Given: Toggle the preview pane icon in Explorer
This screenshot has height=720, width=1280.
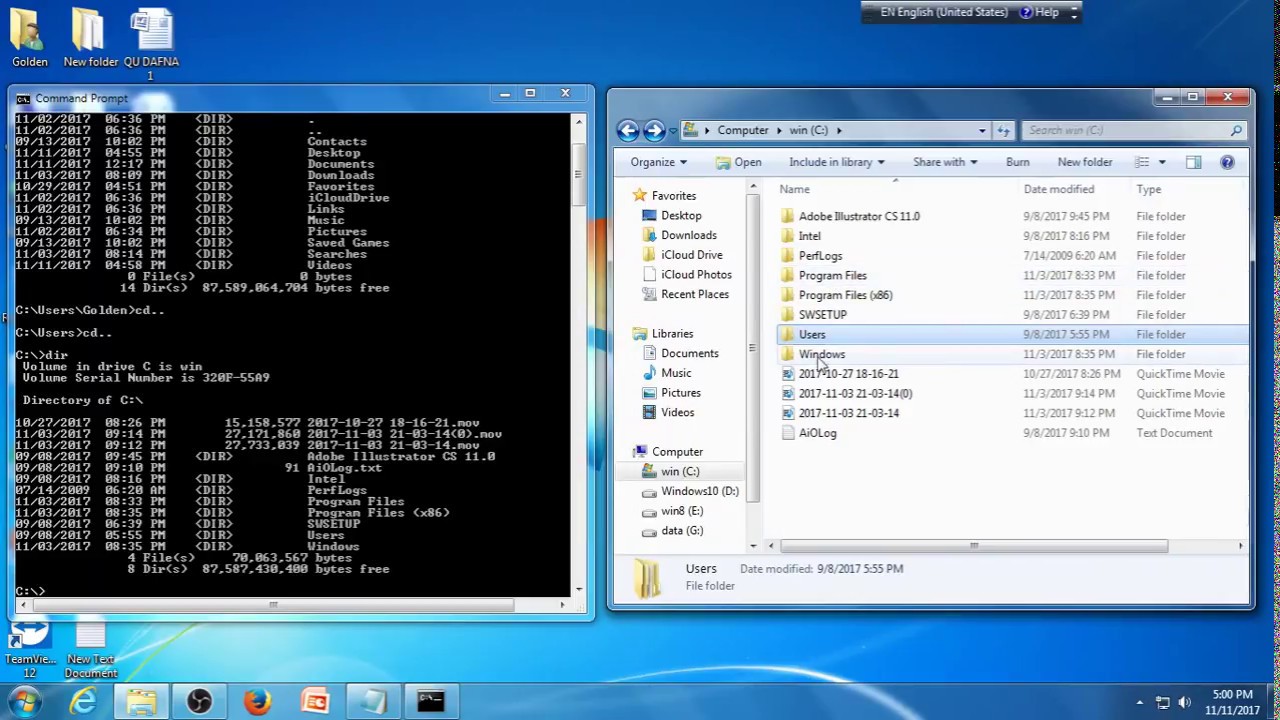Looking at the screenshot, I should point(1193,162).
